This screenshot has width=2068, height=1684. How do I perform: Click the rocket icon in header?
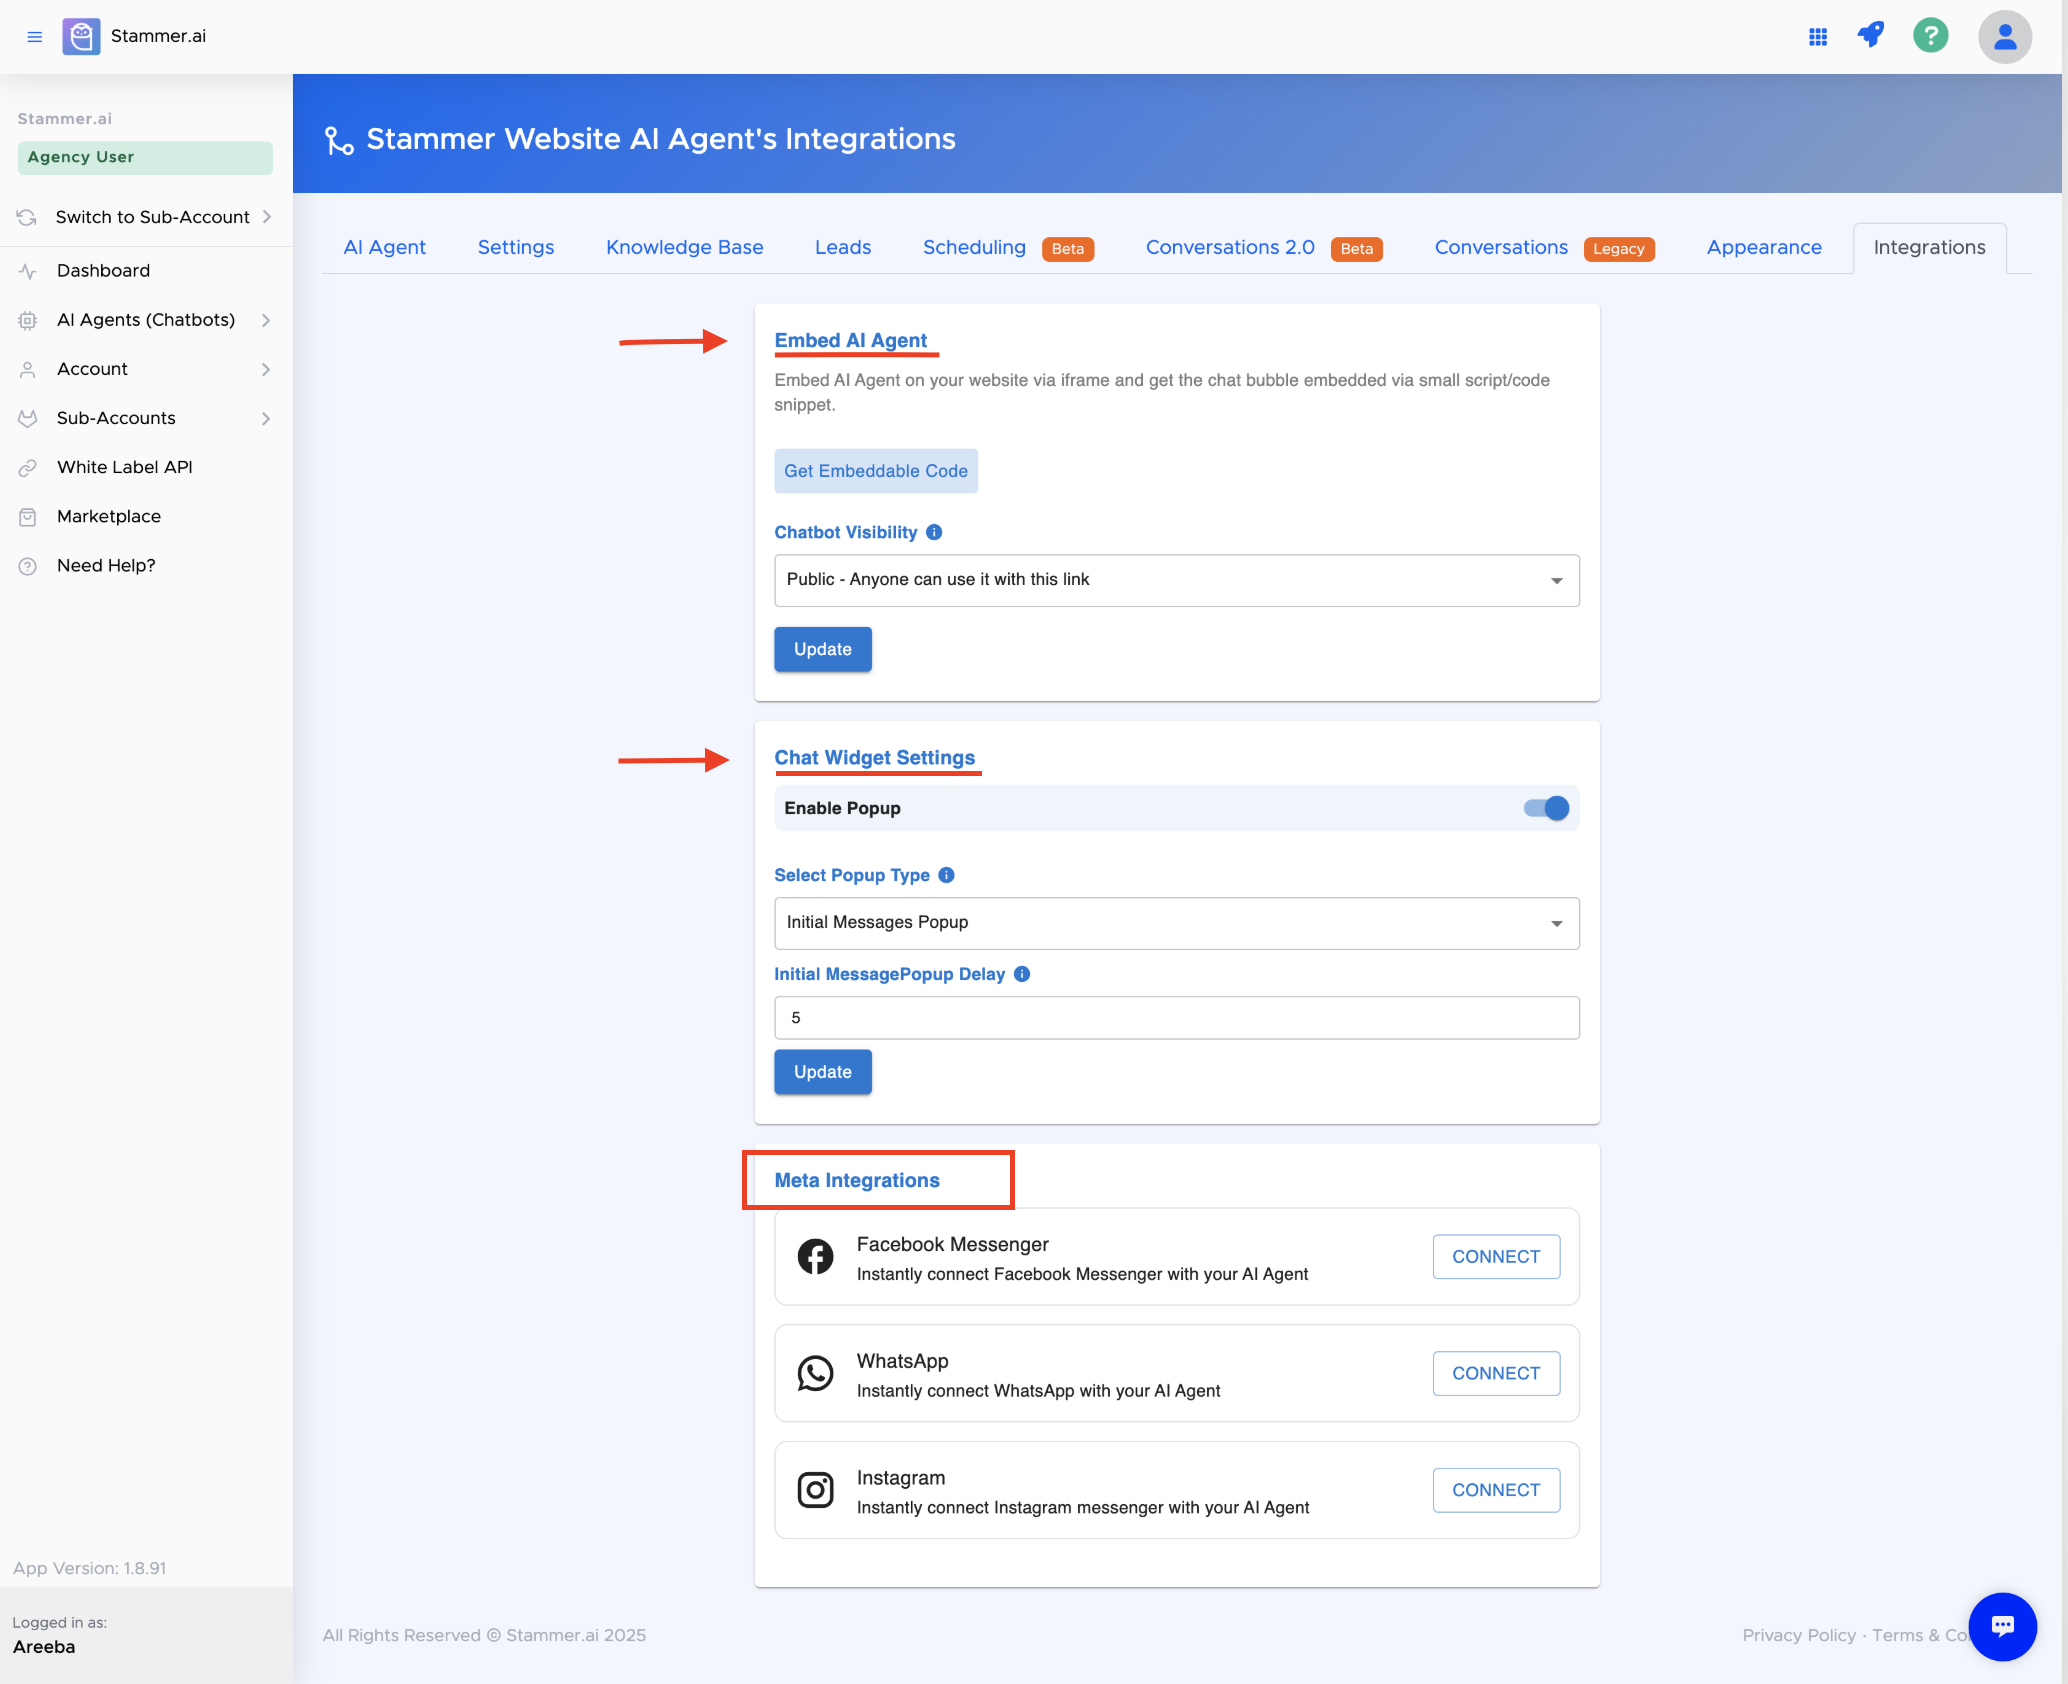click(1871, 35)
